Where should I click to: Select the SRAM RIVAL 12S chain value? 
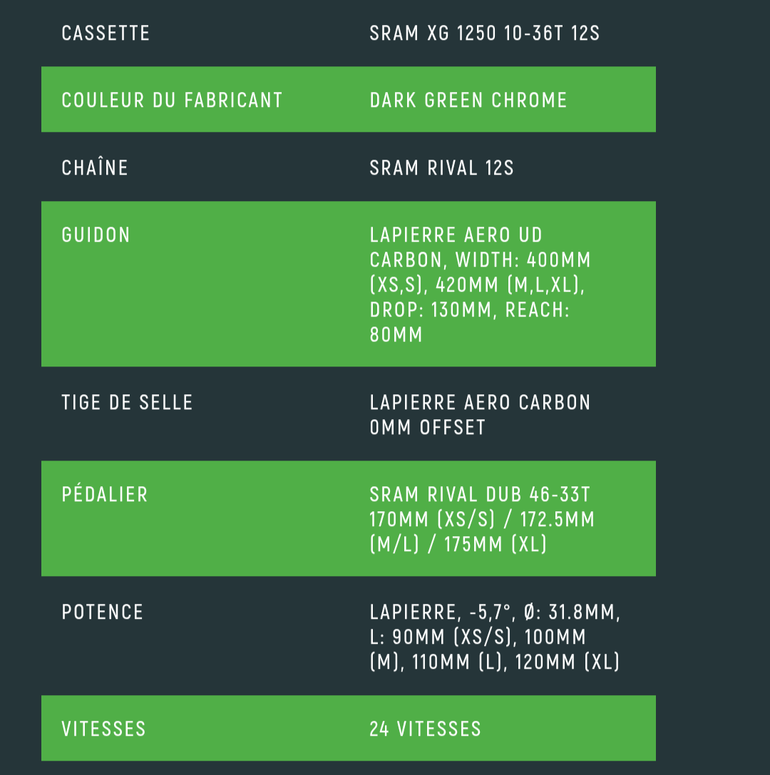coord(441,168)
